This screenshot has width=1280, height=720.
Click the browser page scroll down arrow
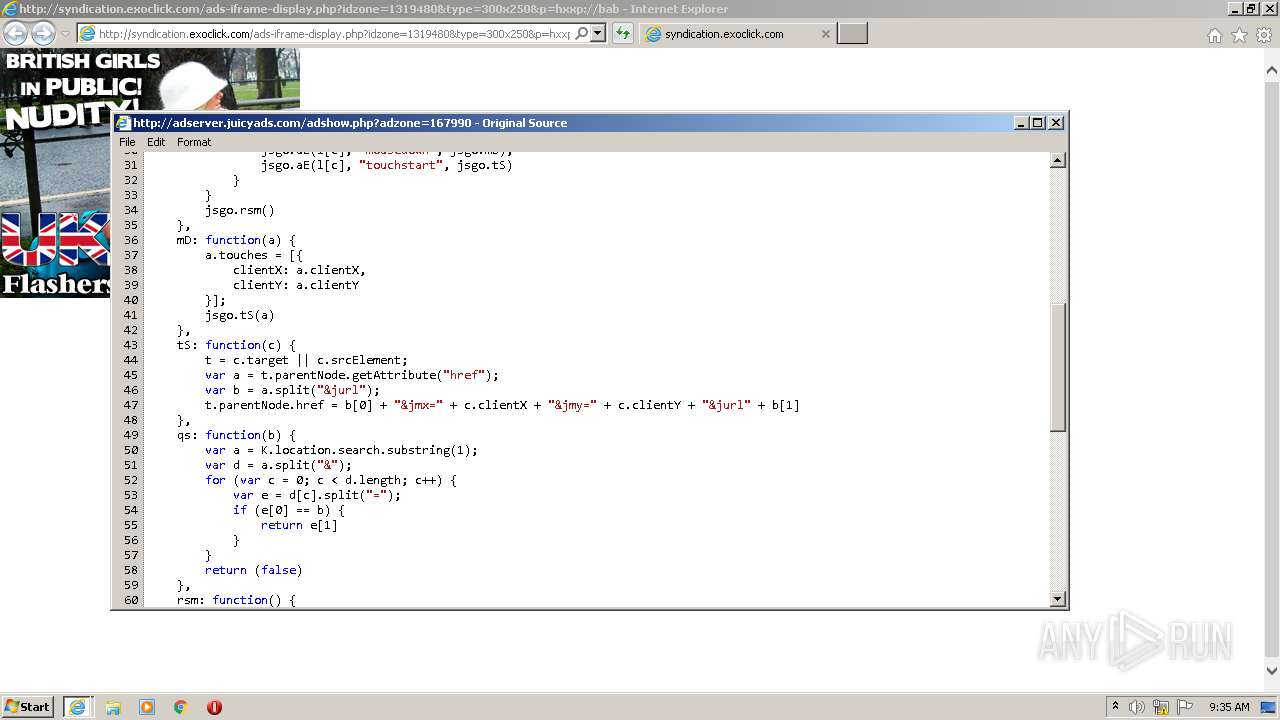(1272, 671)
